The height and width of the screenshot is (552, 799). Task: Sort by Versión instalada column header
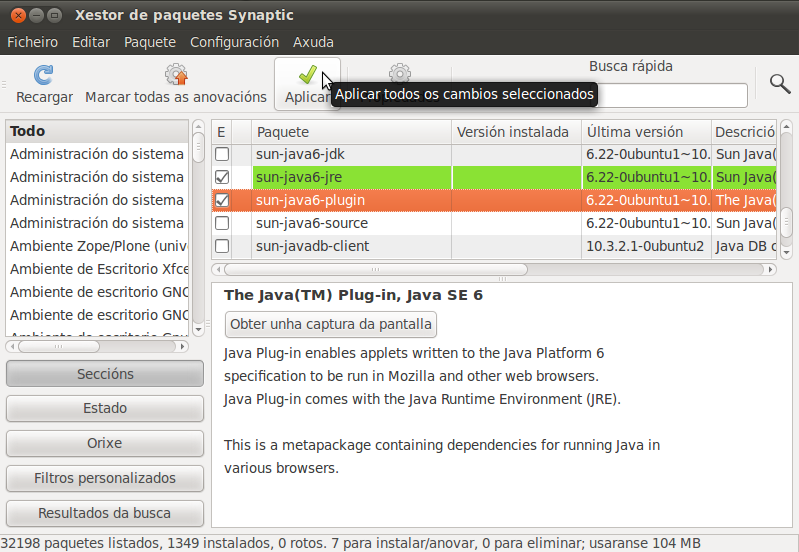[x=517, y=132]
